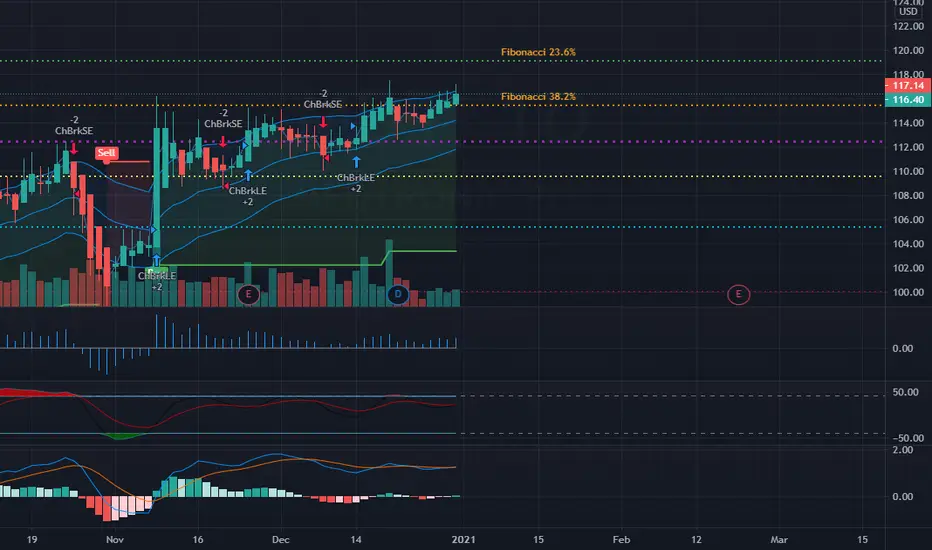932x550 pixels.
Task: Click the 2021 label on the time axis
Action: tap(464, 540)
